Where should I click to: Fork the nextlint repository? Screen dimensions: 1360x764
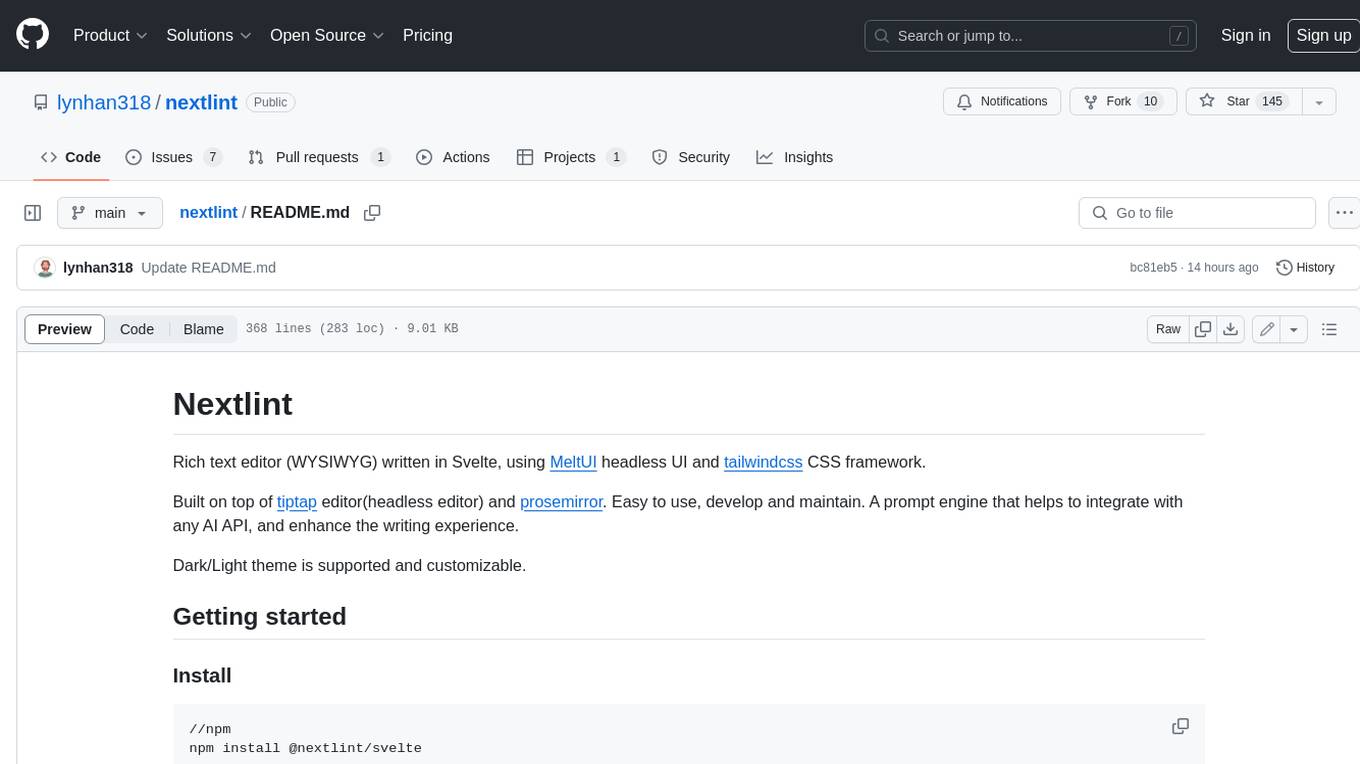click(1123, 102)
